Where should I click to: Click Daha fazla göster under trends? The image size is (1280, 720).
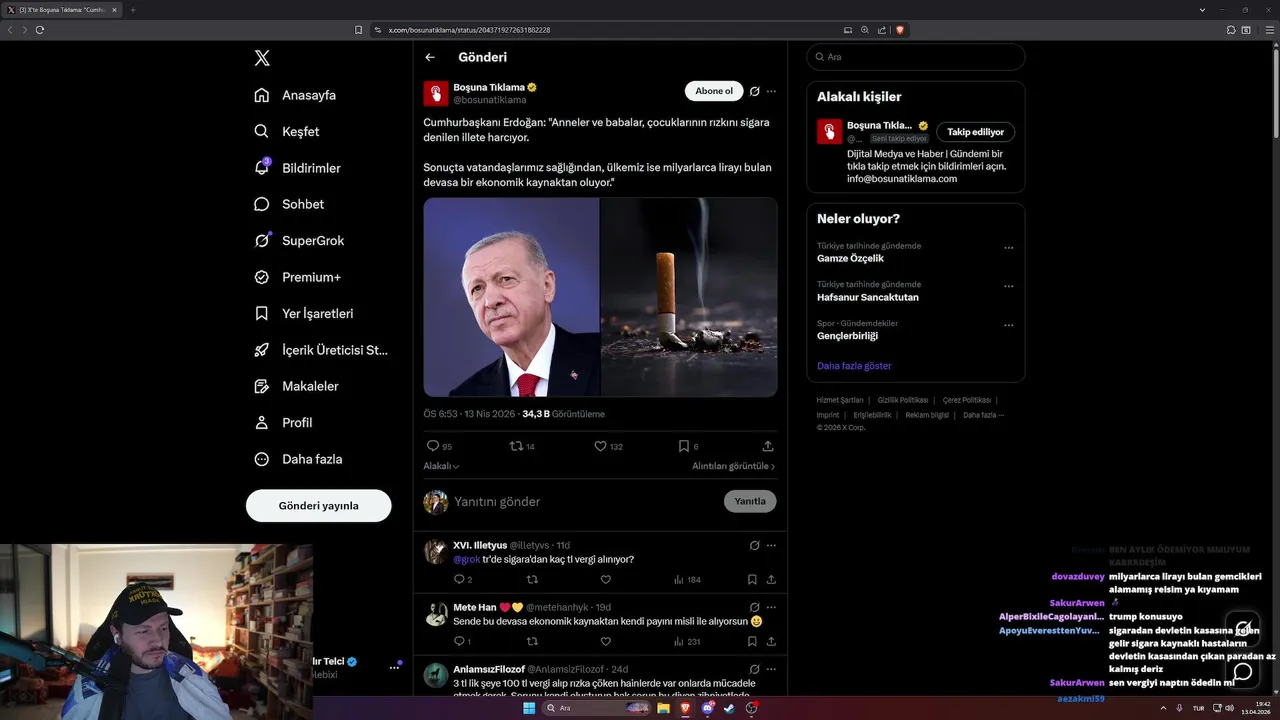click(x=854, y=366)
